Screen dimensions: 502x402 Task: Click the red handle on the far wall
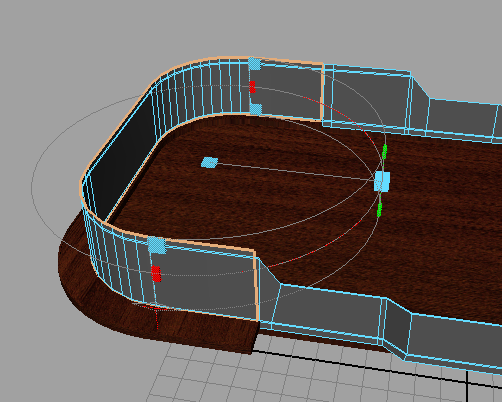(252, 87)
